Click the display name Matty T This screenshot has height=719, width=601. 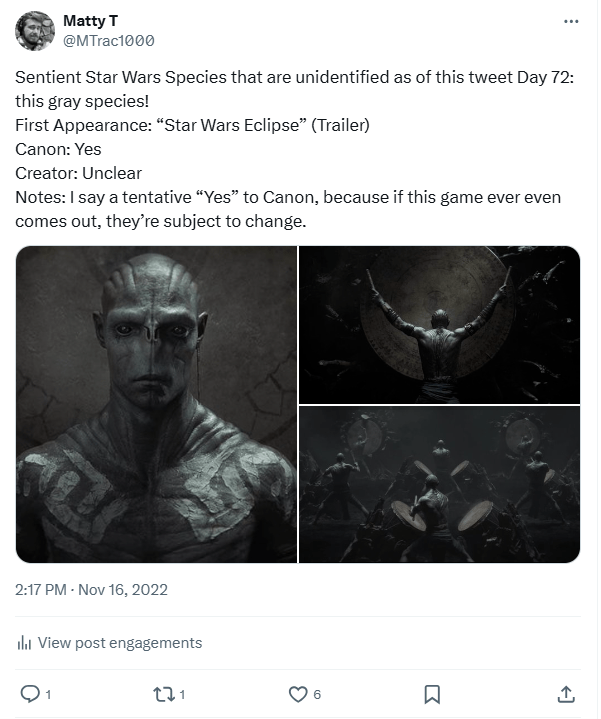point(88,21)
